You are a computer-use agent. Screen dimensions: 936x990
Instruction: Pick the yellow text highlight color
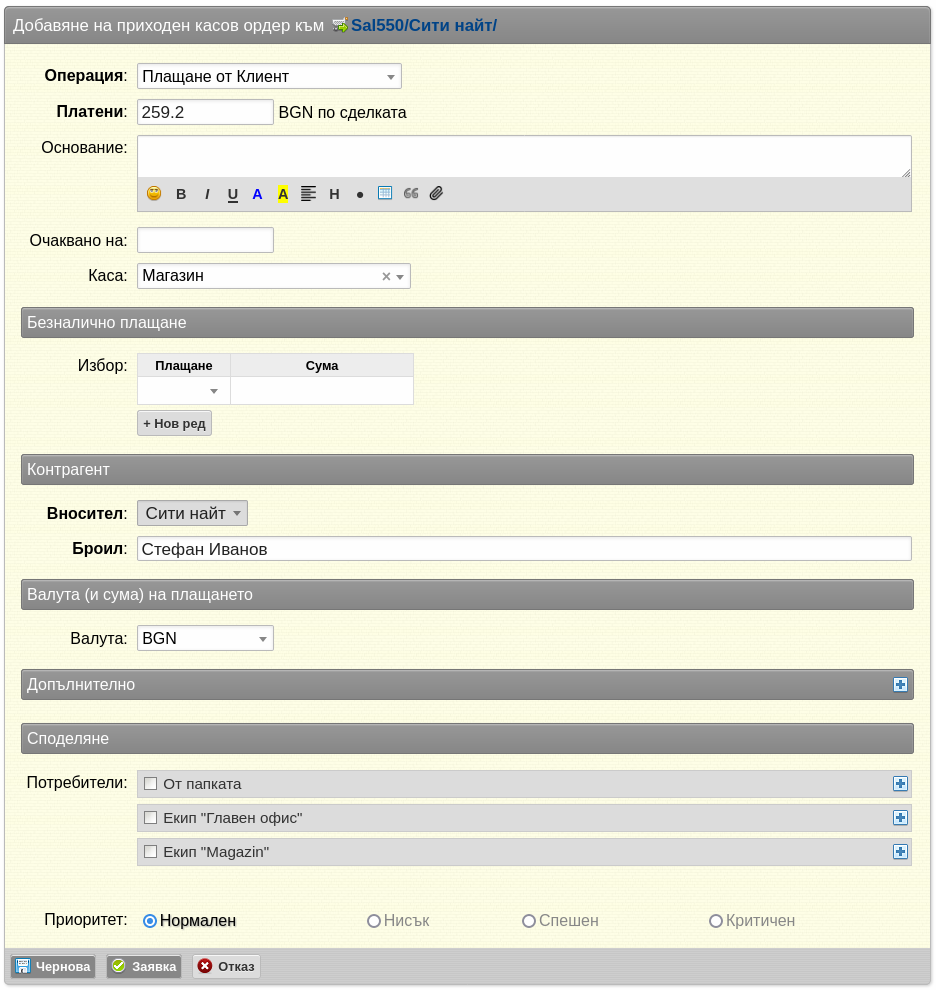(283, 194)
